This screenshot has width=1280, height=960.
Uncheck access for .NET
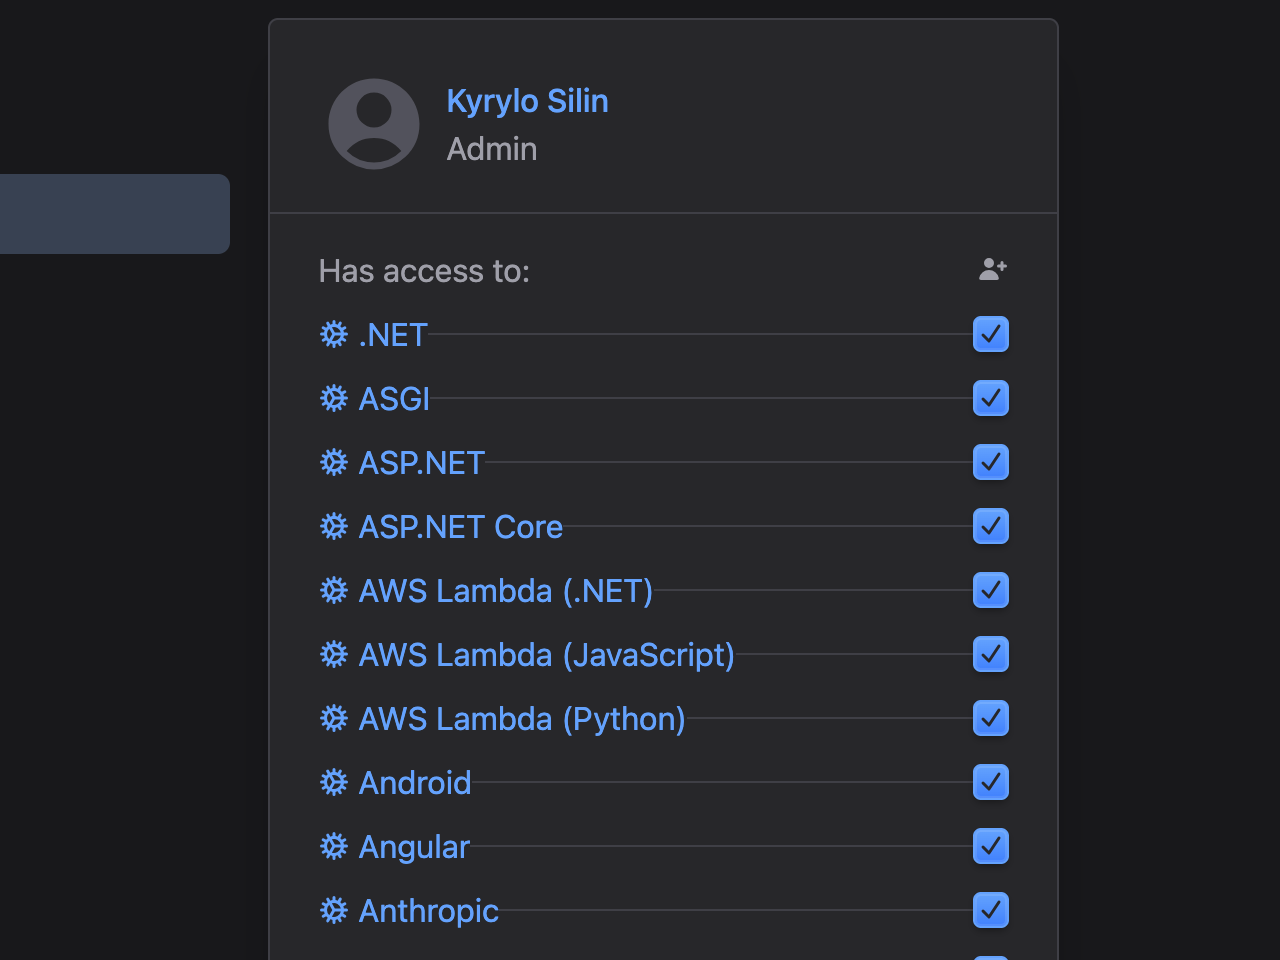coord(990,334)
